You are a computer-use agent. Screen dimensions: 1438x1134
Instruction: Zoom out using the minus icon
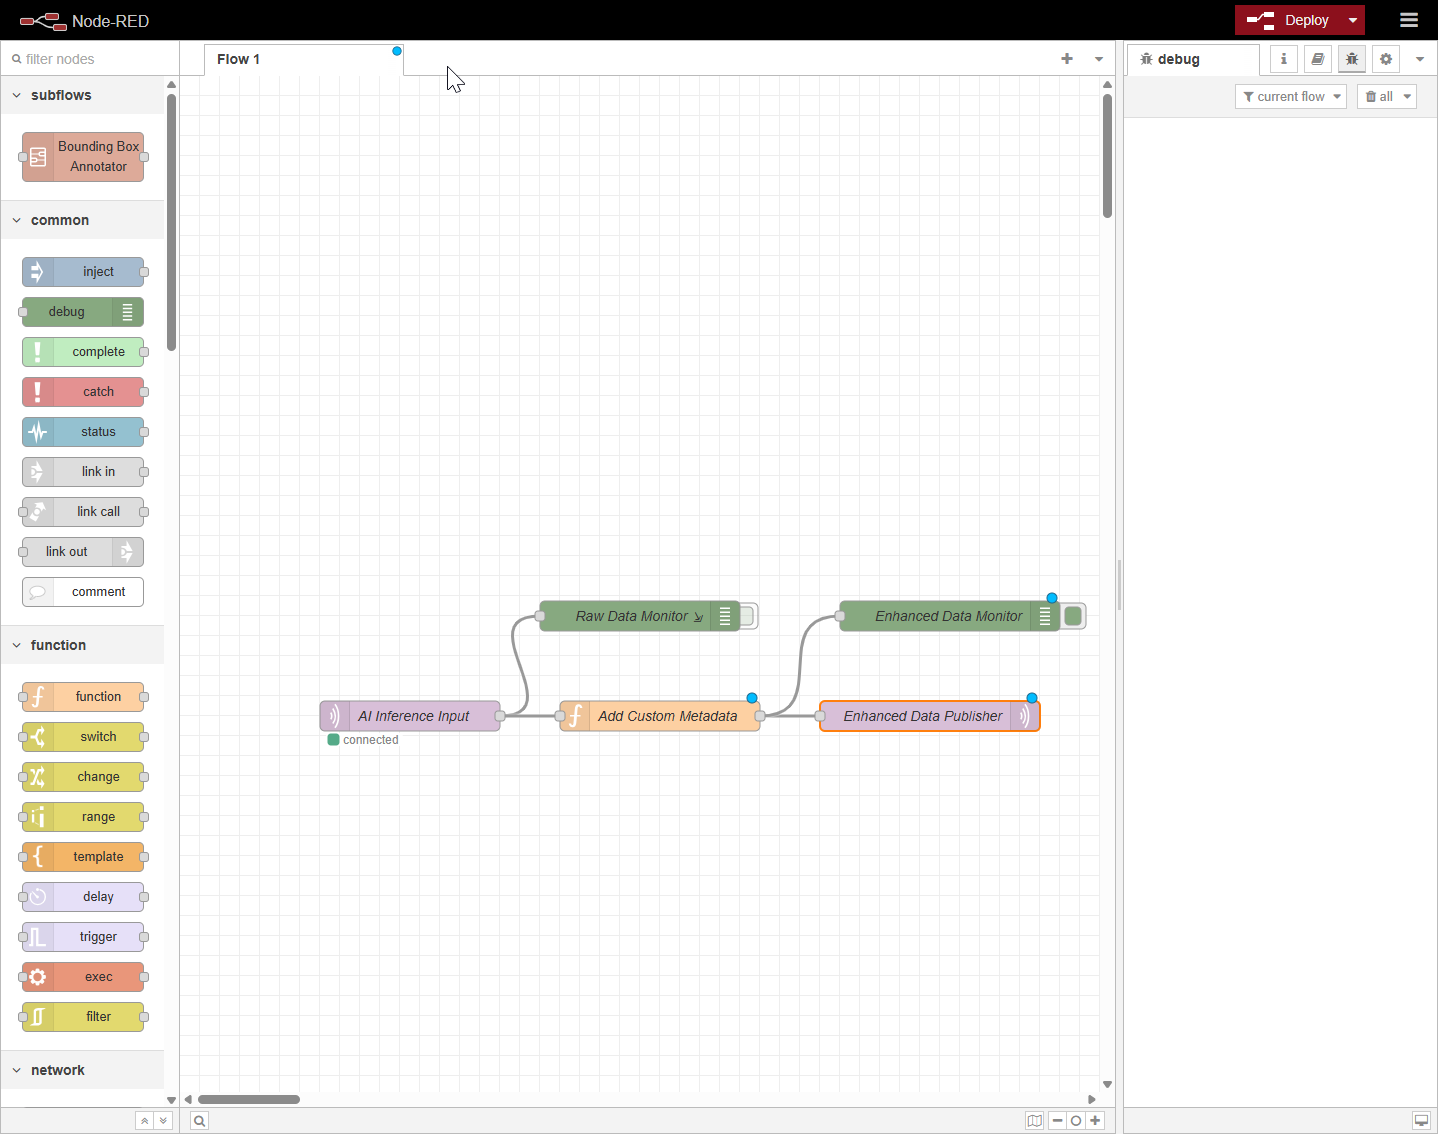pos(1057,1120)
